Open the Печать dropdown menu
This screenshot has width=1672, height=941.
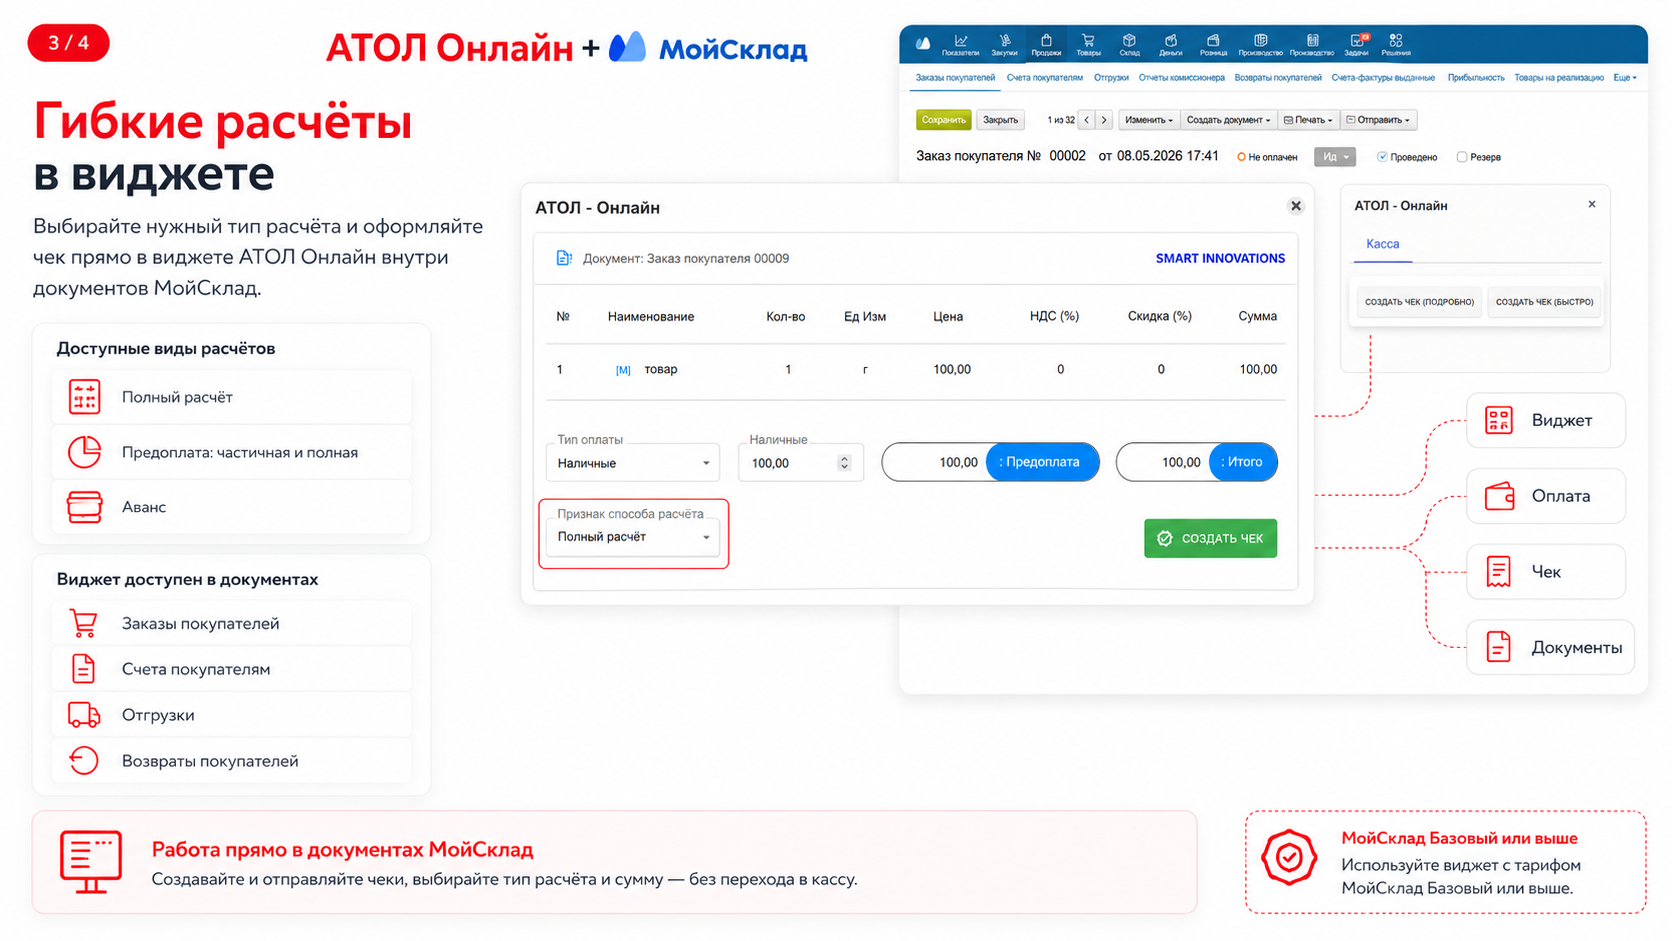(1308, 120)
